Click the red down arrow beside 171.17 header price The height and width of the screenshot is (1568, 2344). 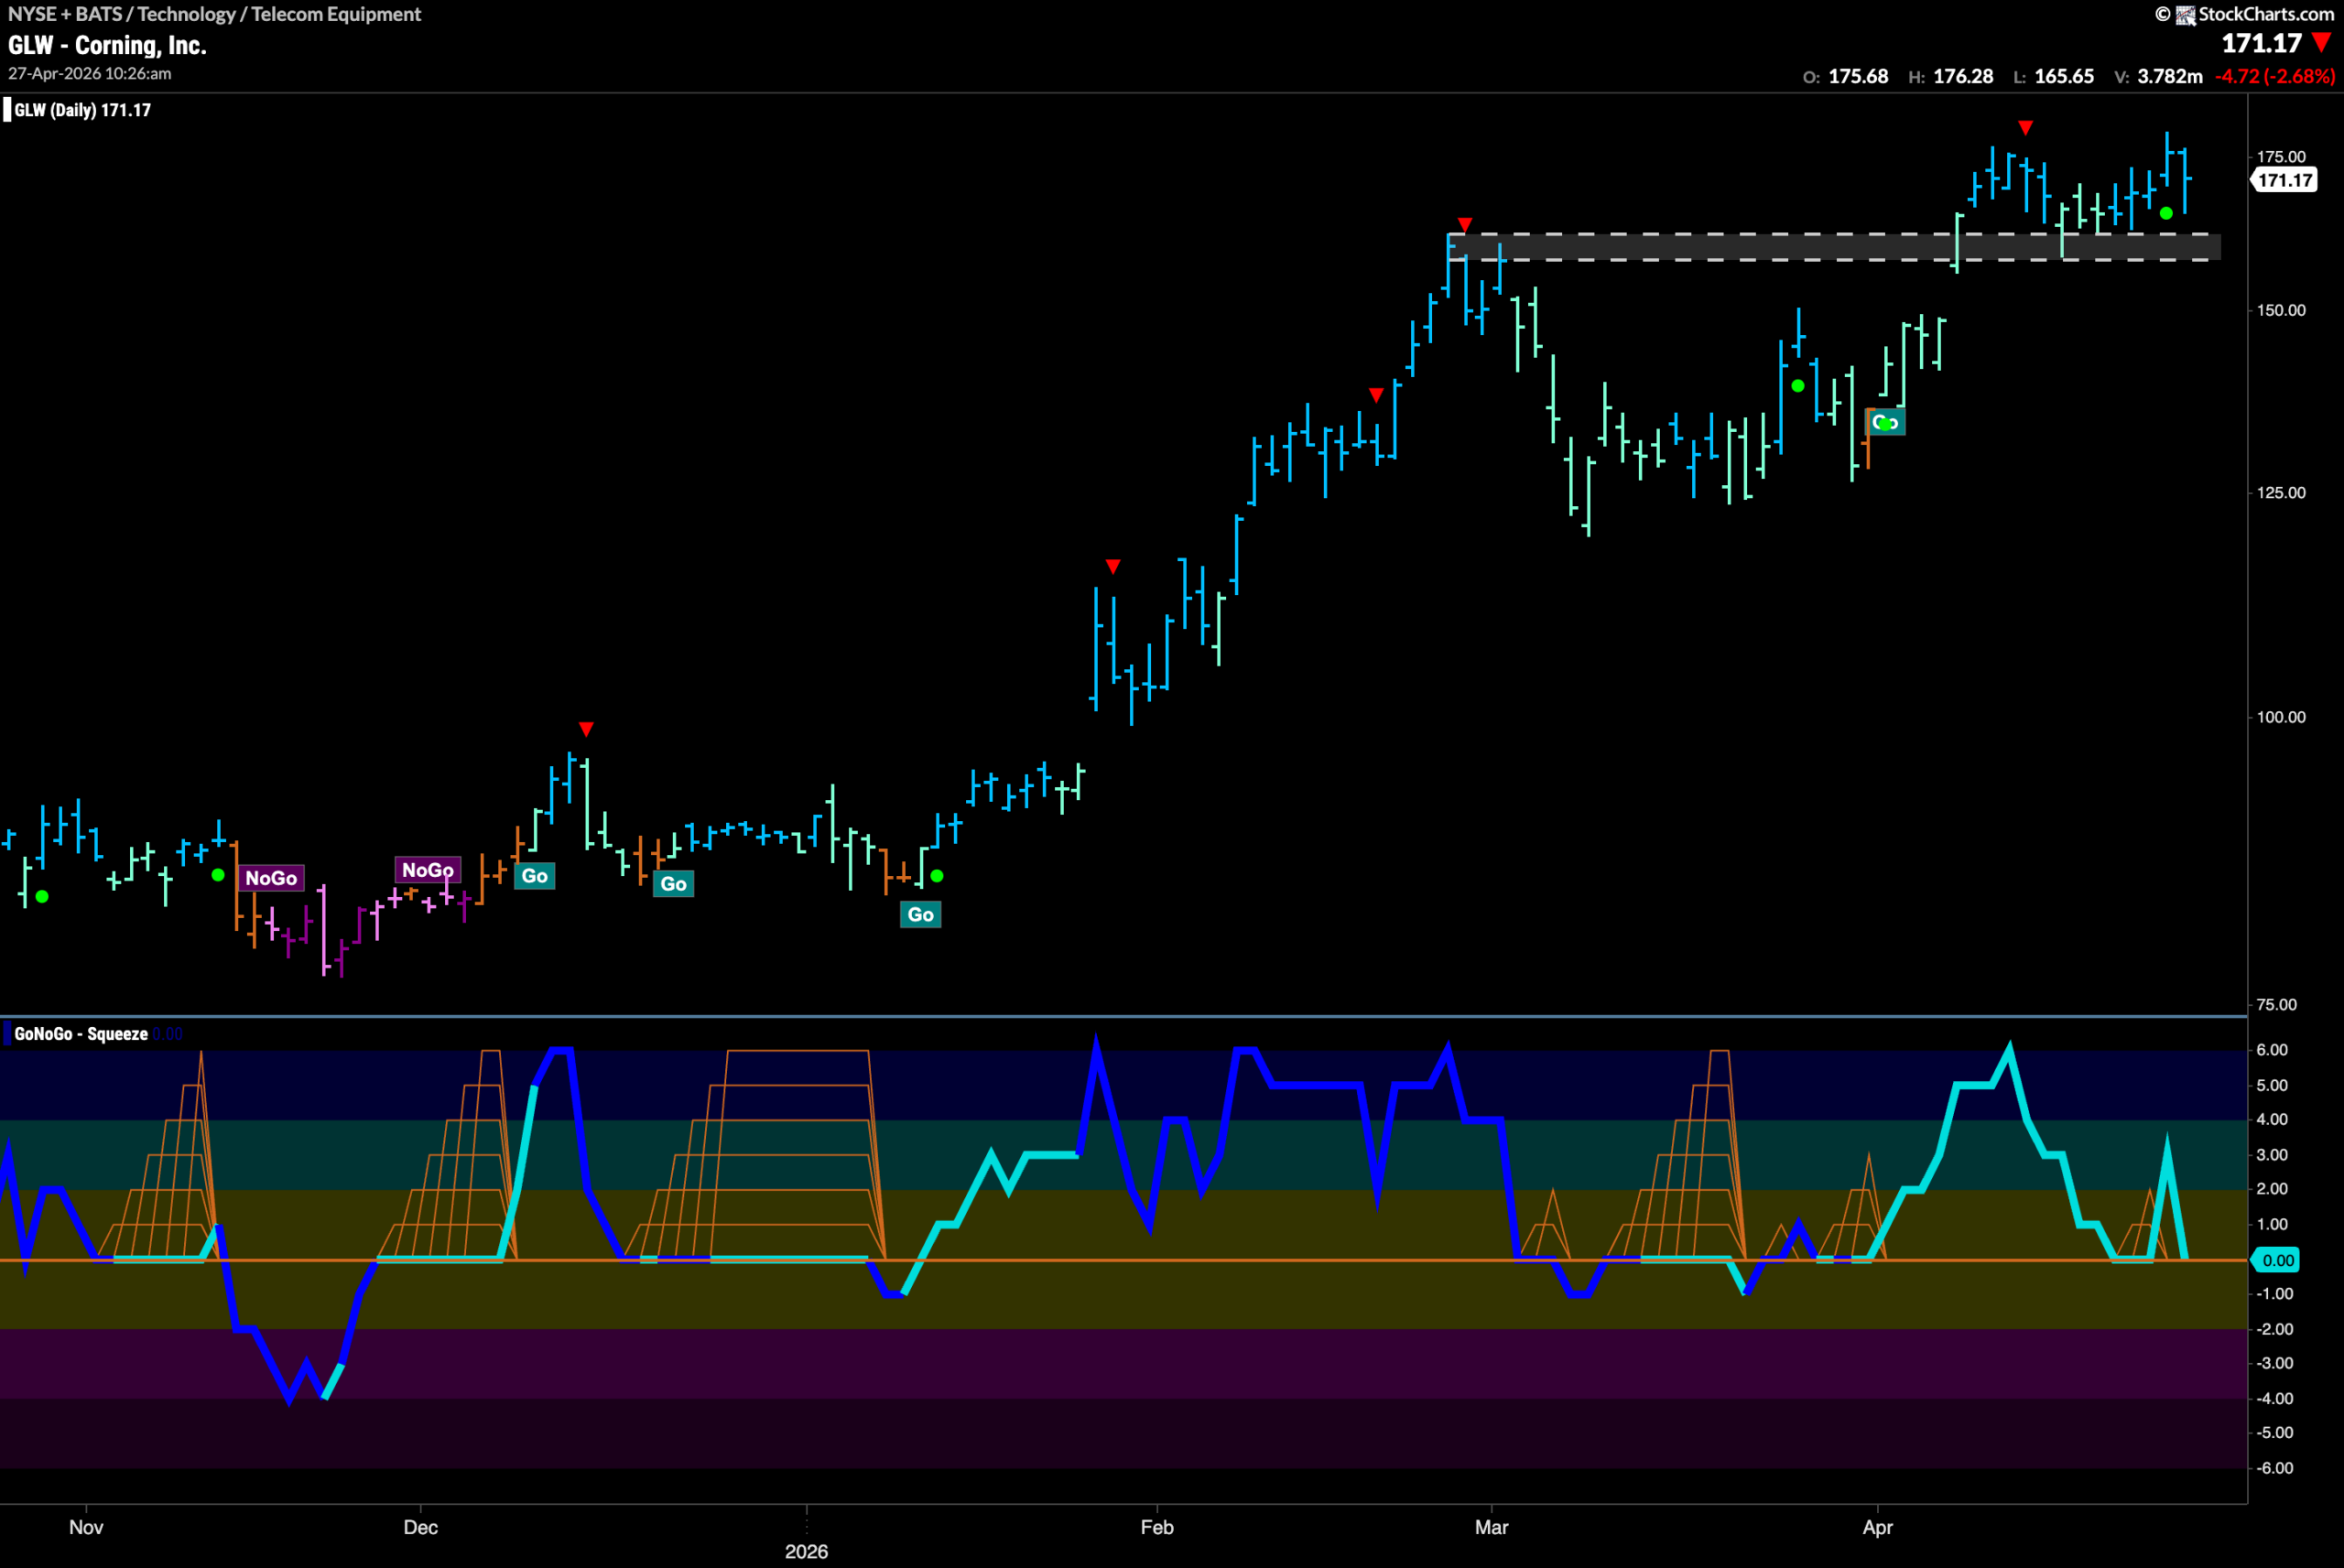[x=2322, y=43]
